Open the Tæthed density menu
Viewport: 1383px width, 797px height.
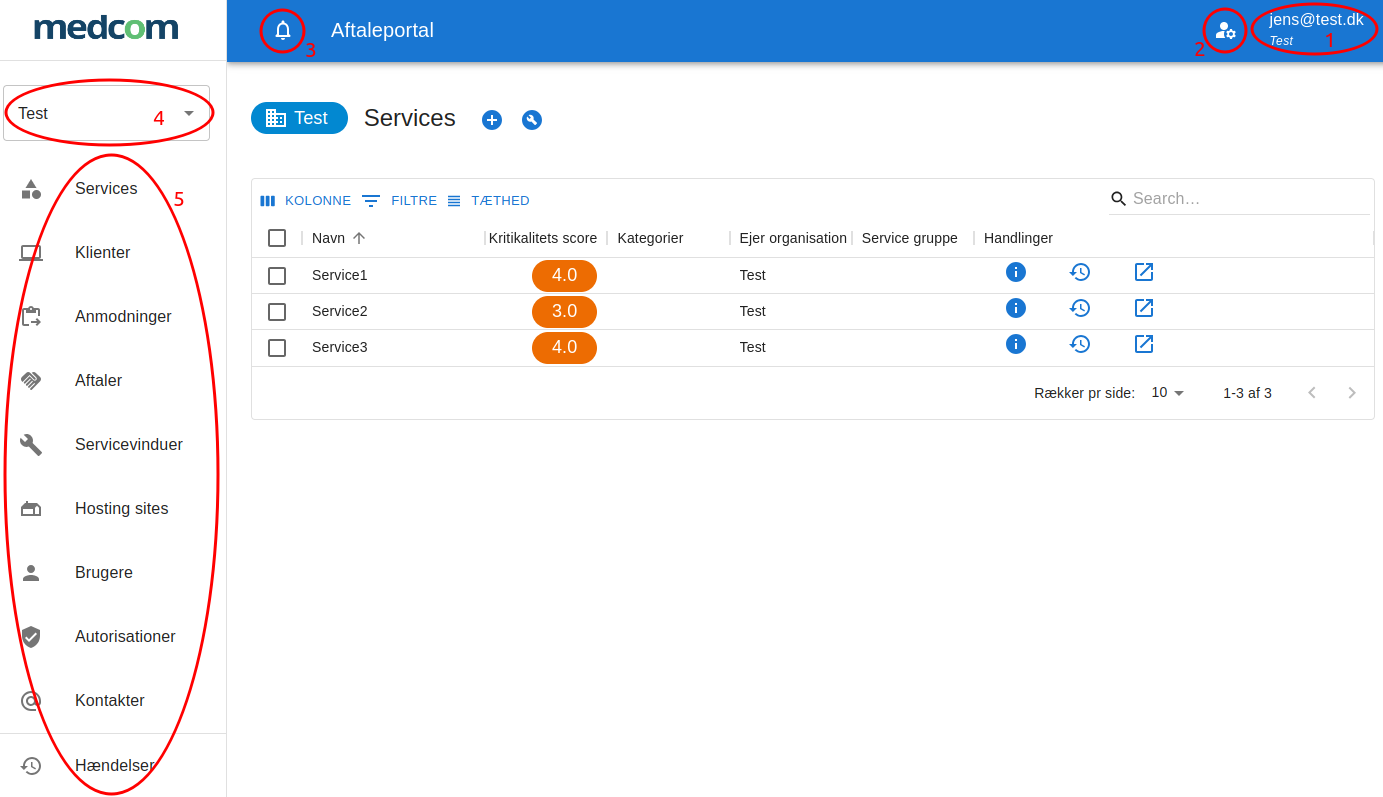[x=488, y=201]
